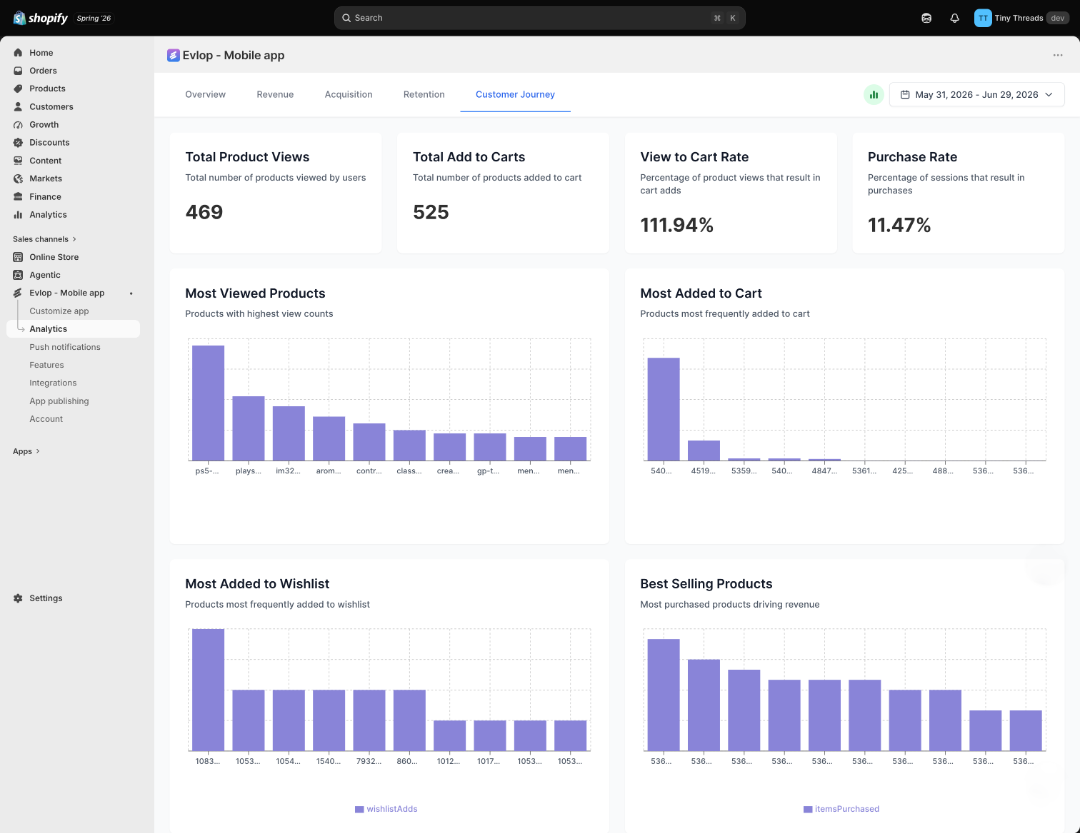Toggle itemsPurchased legend swatch

pos(808,809)
